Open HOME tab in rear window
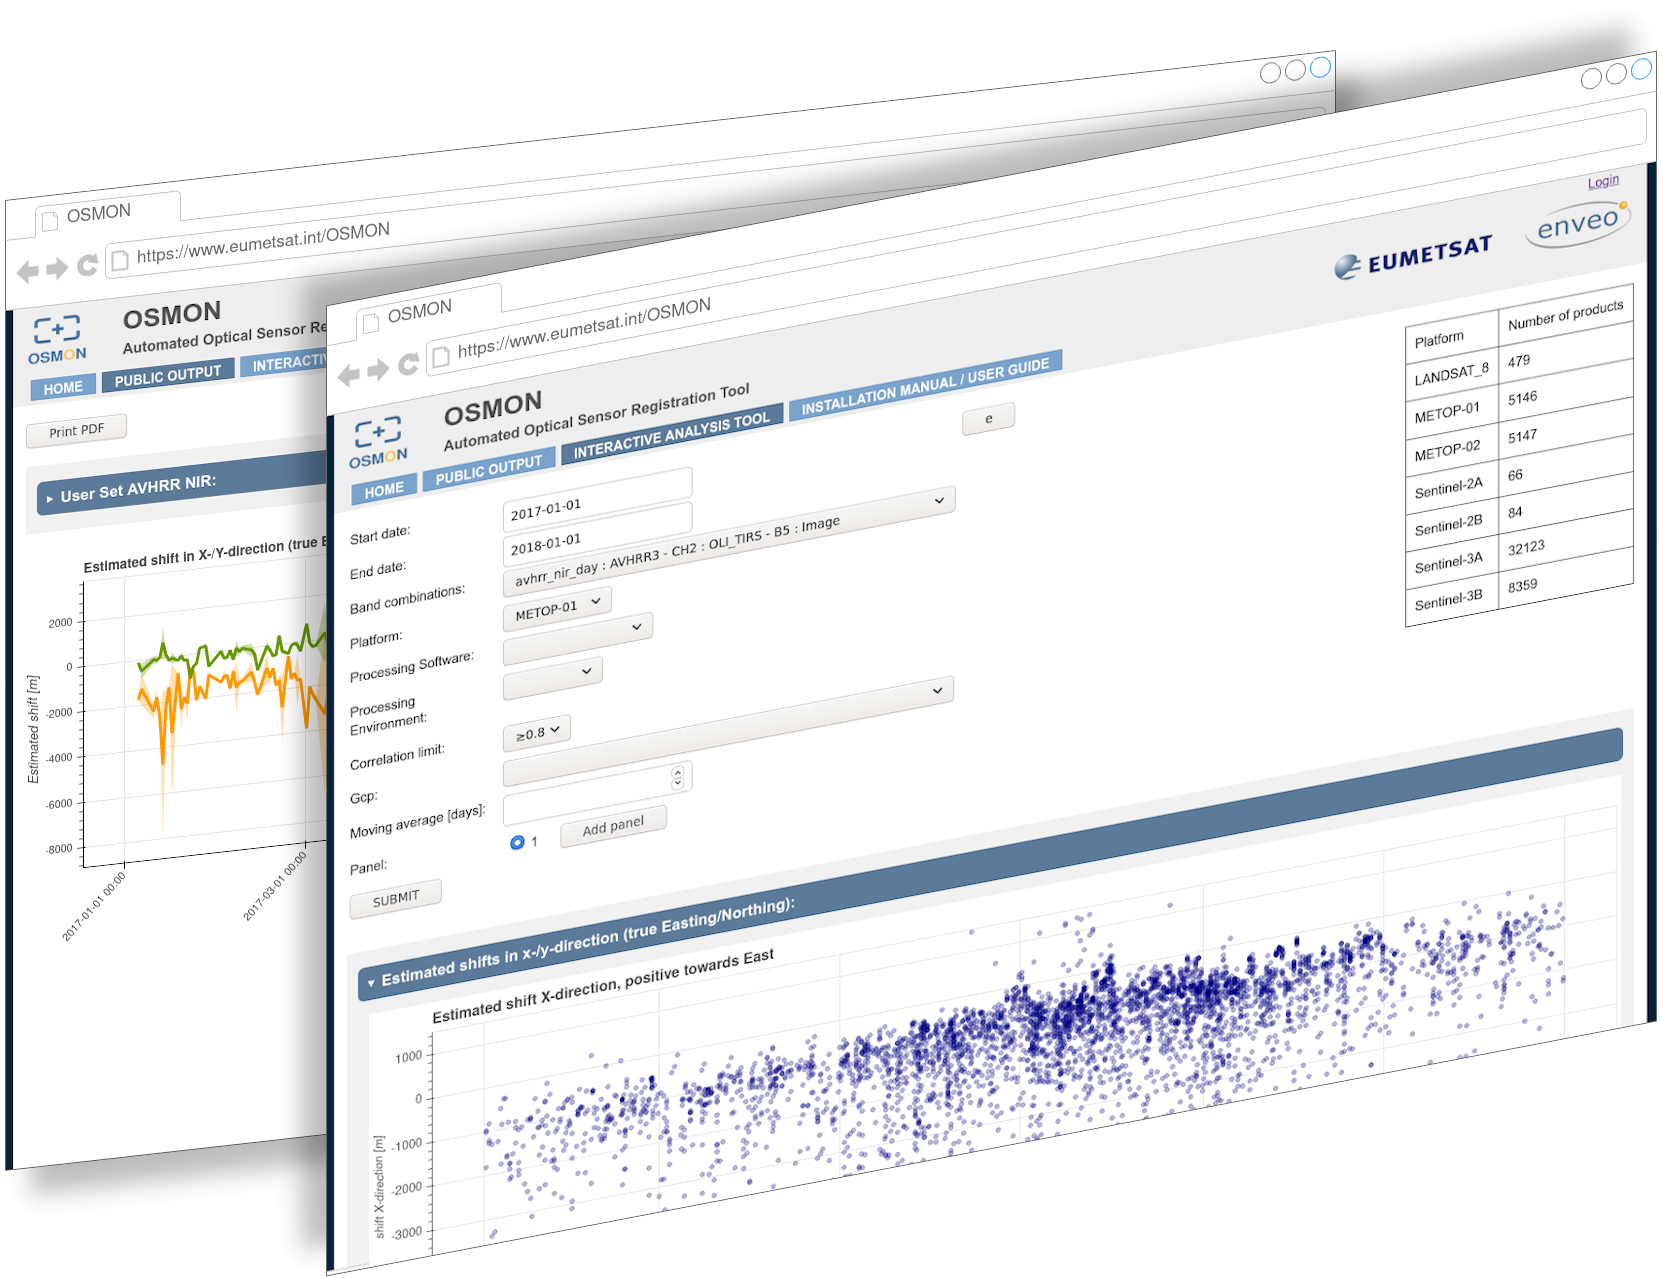 (x=63, y=387)
